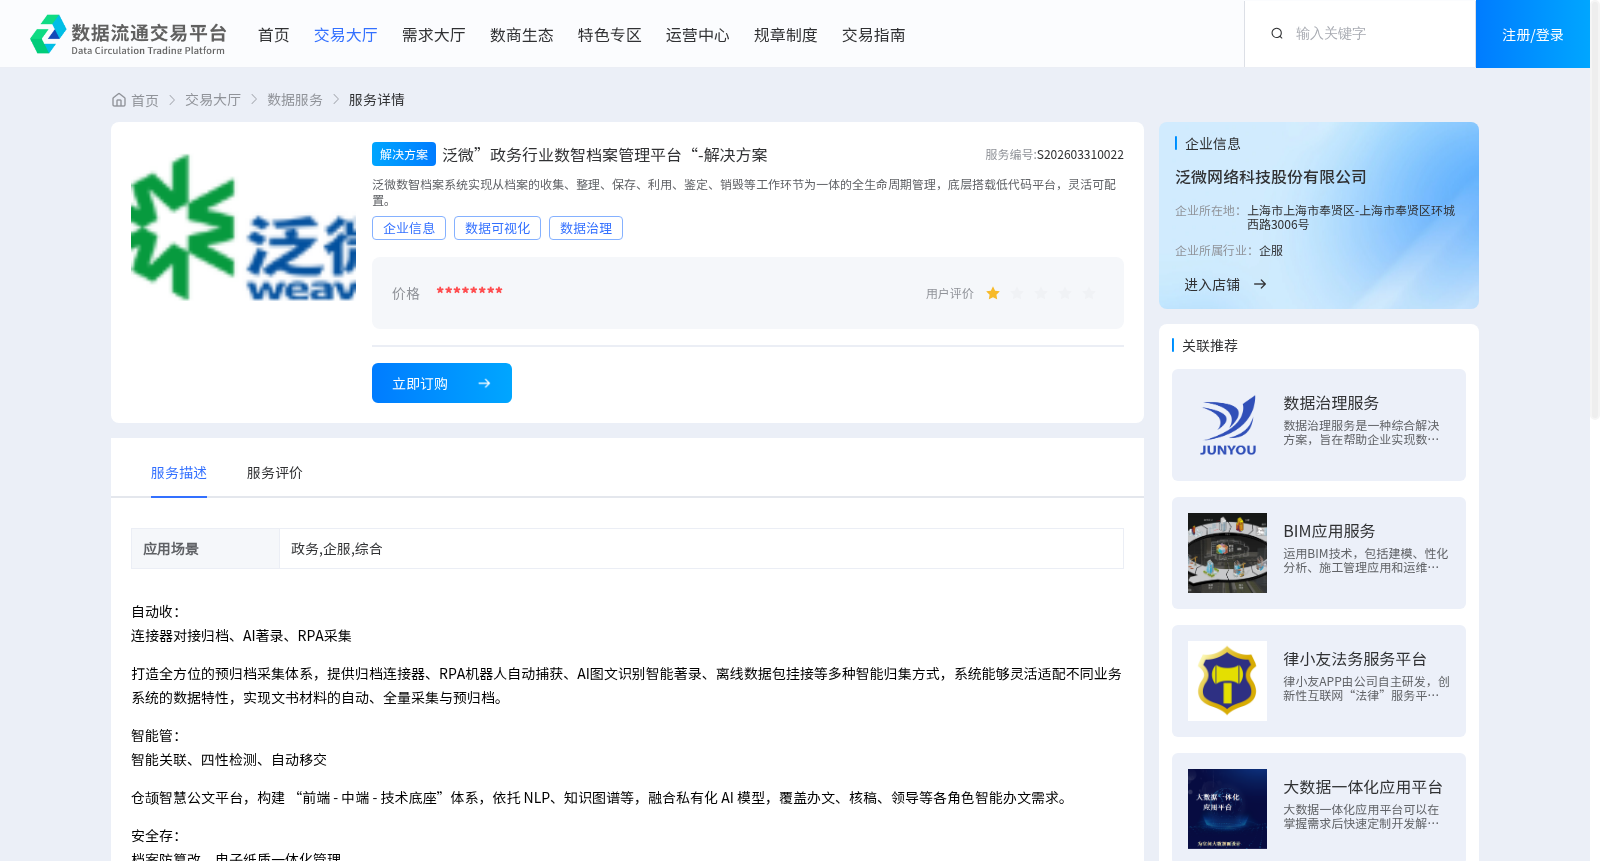Switch to the 服务描述 tab
This screenshot has height=861, width=1600.
click(x=179, y=473)
